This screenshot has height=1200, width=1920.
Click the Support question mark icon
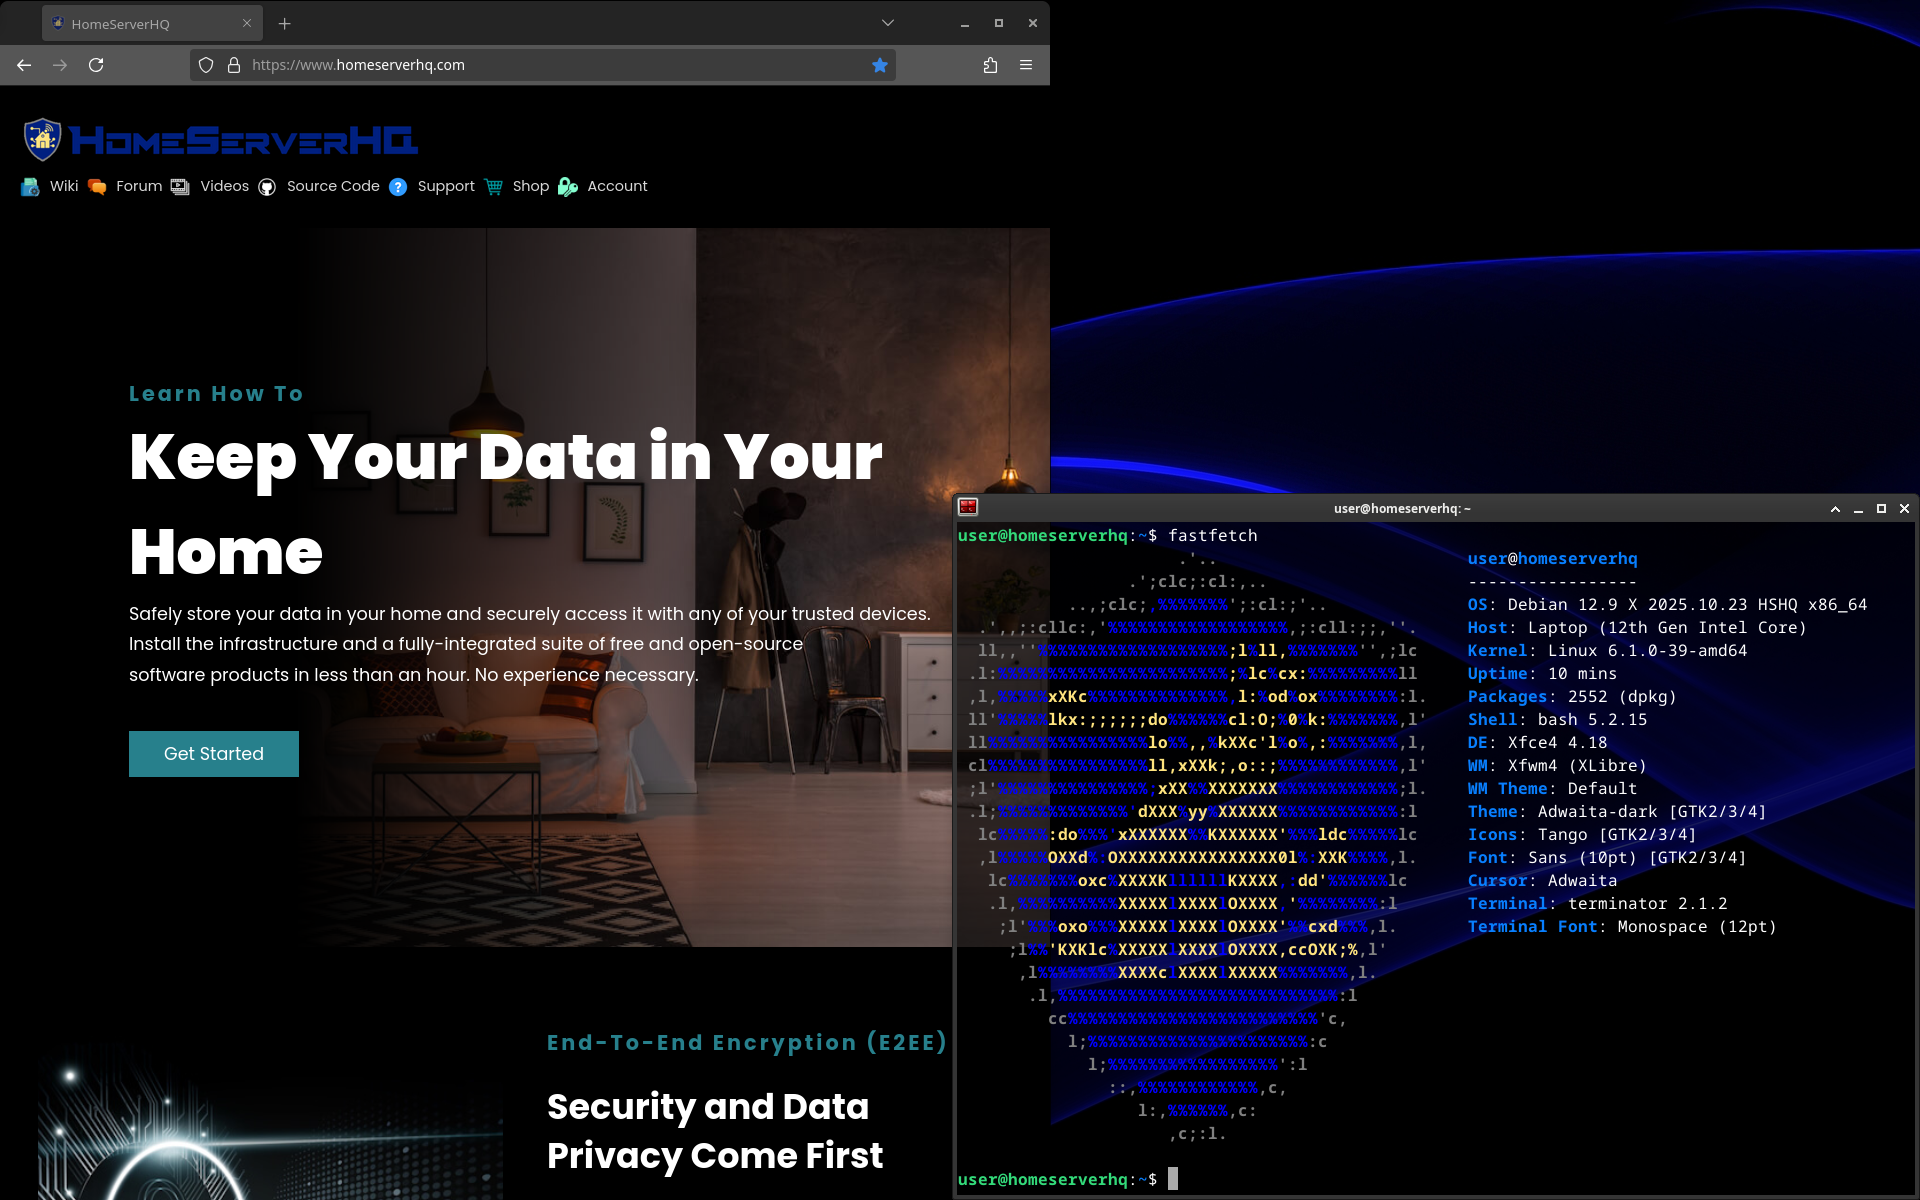[x=398, y=187]
